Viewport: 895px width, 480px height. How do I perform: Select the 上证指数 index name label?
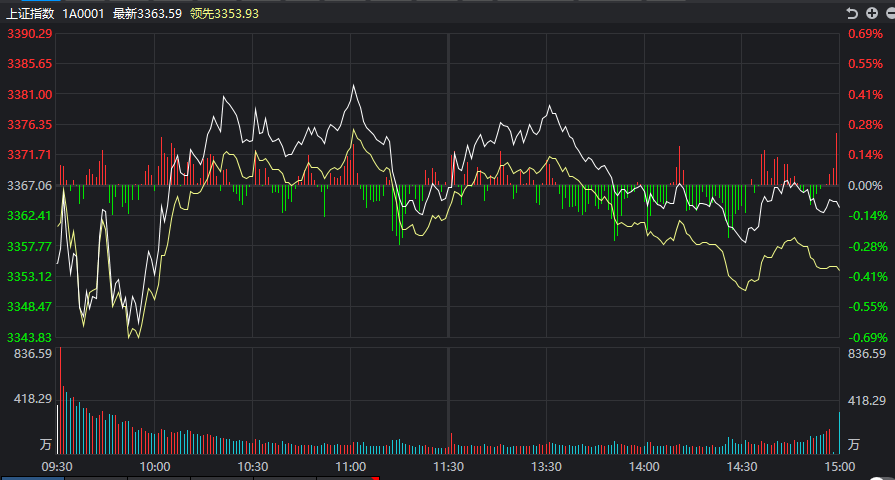click(30, 13)
